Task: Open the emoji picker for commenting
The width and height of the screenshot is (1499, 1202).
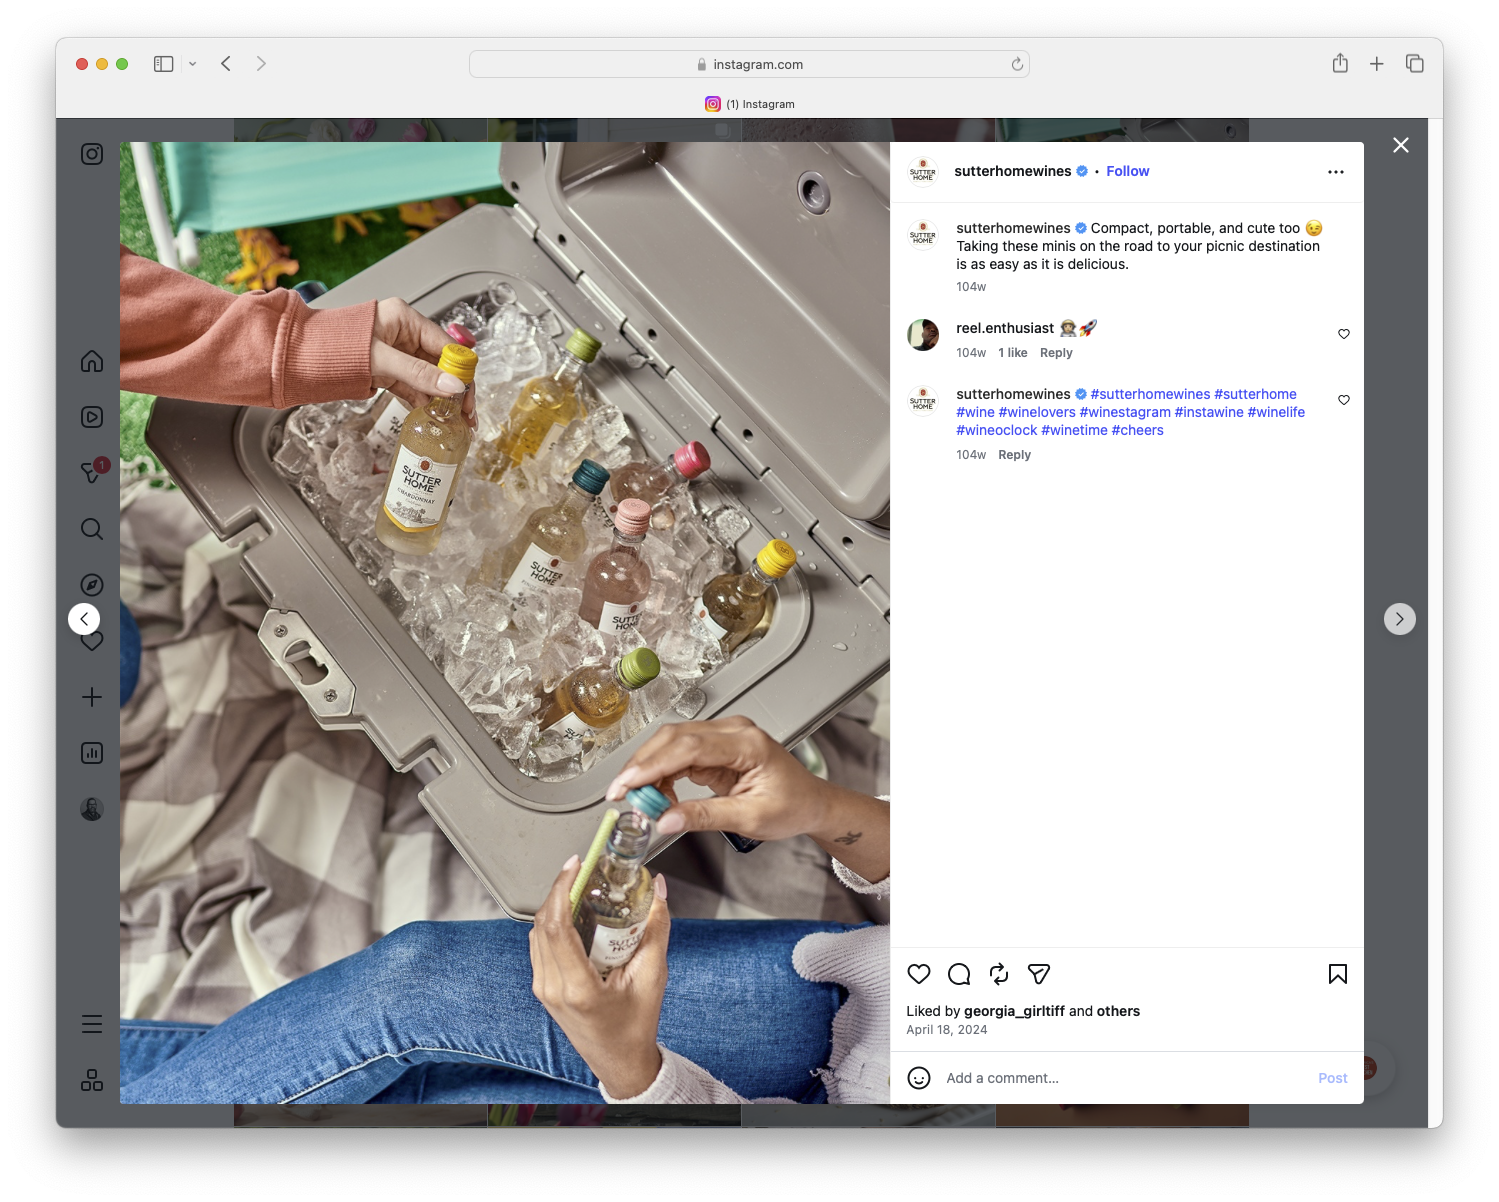Action: coord(918,1078)
